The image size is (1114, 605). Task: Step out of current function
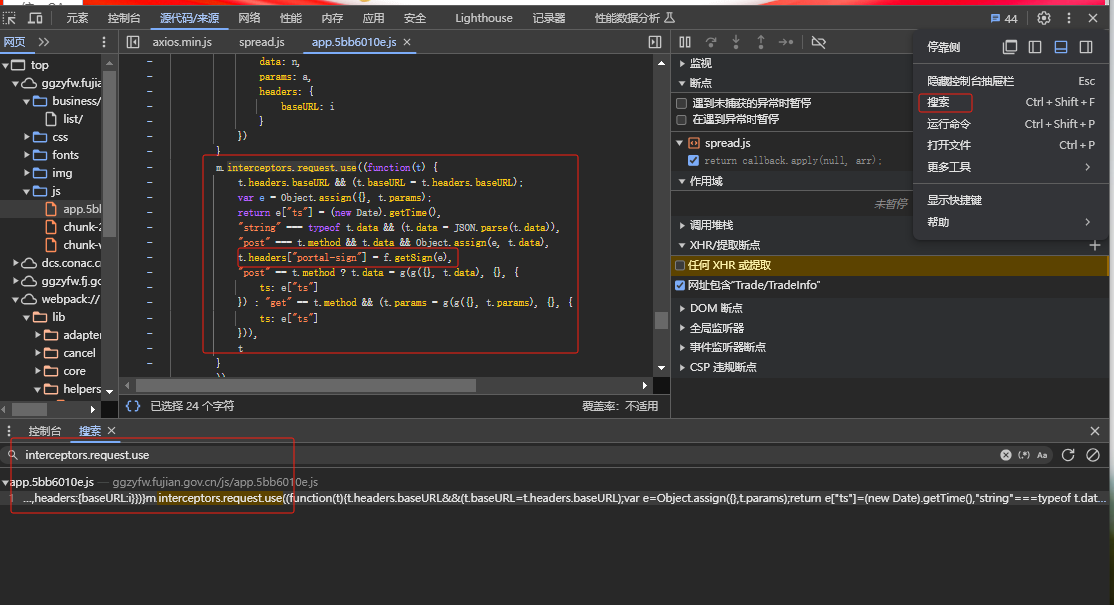click(761, 42)
